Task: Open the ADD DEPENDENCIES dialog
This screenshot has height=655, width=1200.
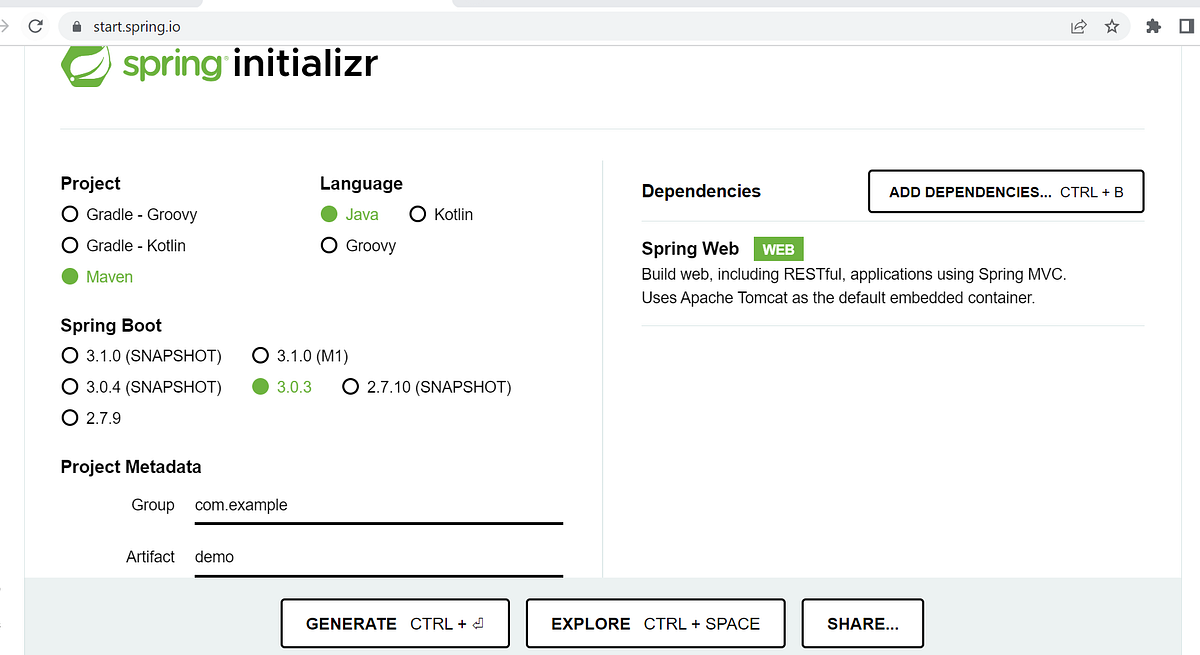Action: pyautogui.click(x=1005, y=191)
